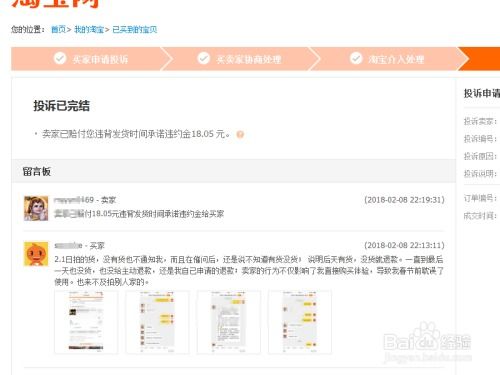Viewport: 500px width, 375px height.
Task: Click the 投诉卖家 label in sidebar
Action: click(480, 121)
